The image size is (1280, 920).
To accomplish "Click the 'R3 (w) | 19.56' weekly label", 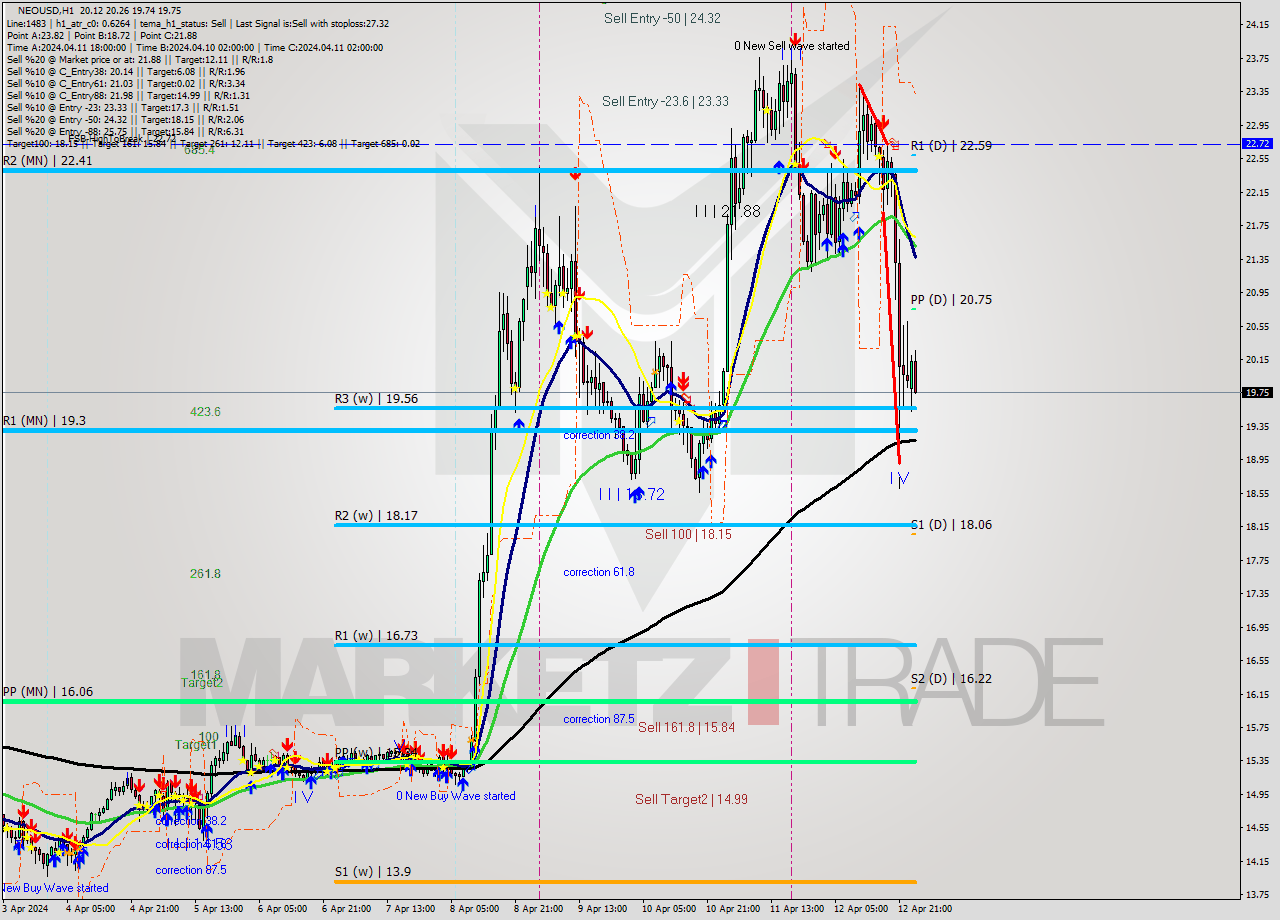I will [376, 398].
